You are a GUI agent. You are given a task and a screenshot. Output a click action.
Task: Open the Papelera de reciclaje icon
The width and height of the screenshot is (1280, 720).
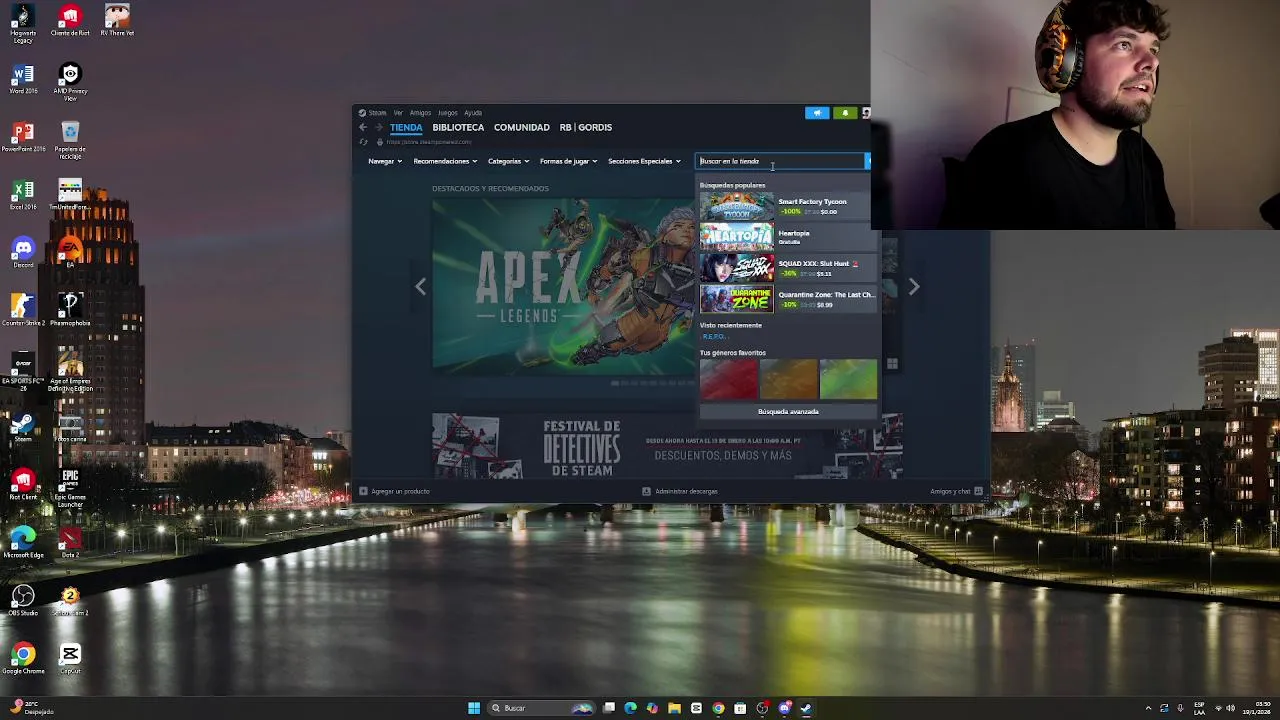point(70,140)
